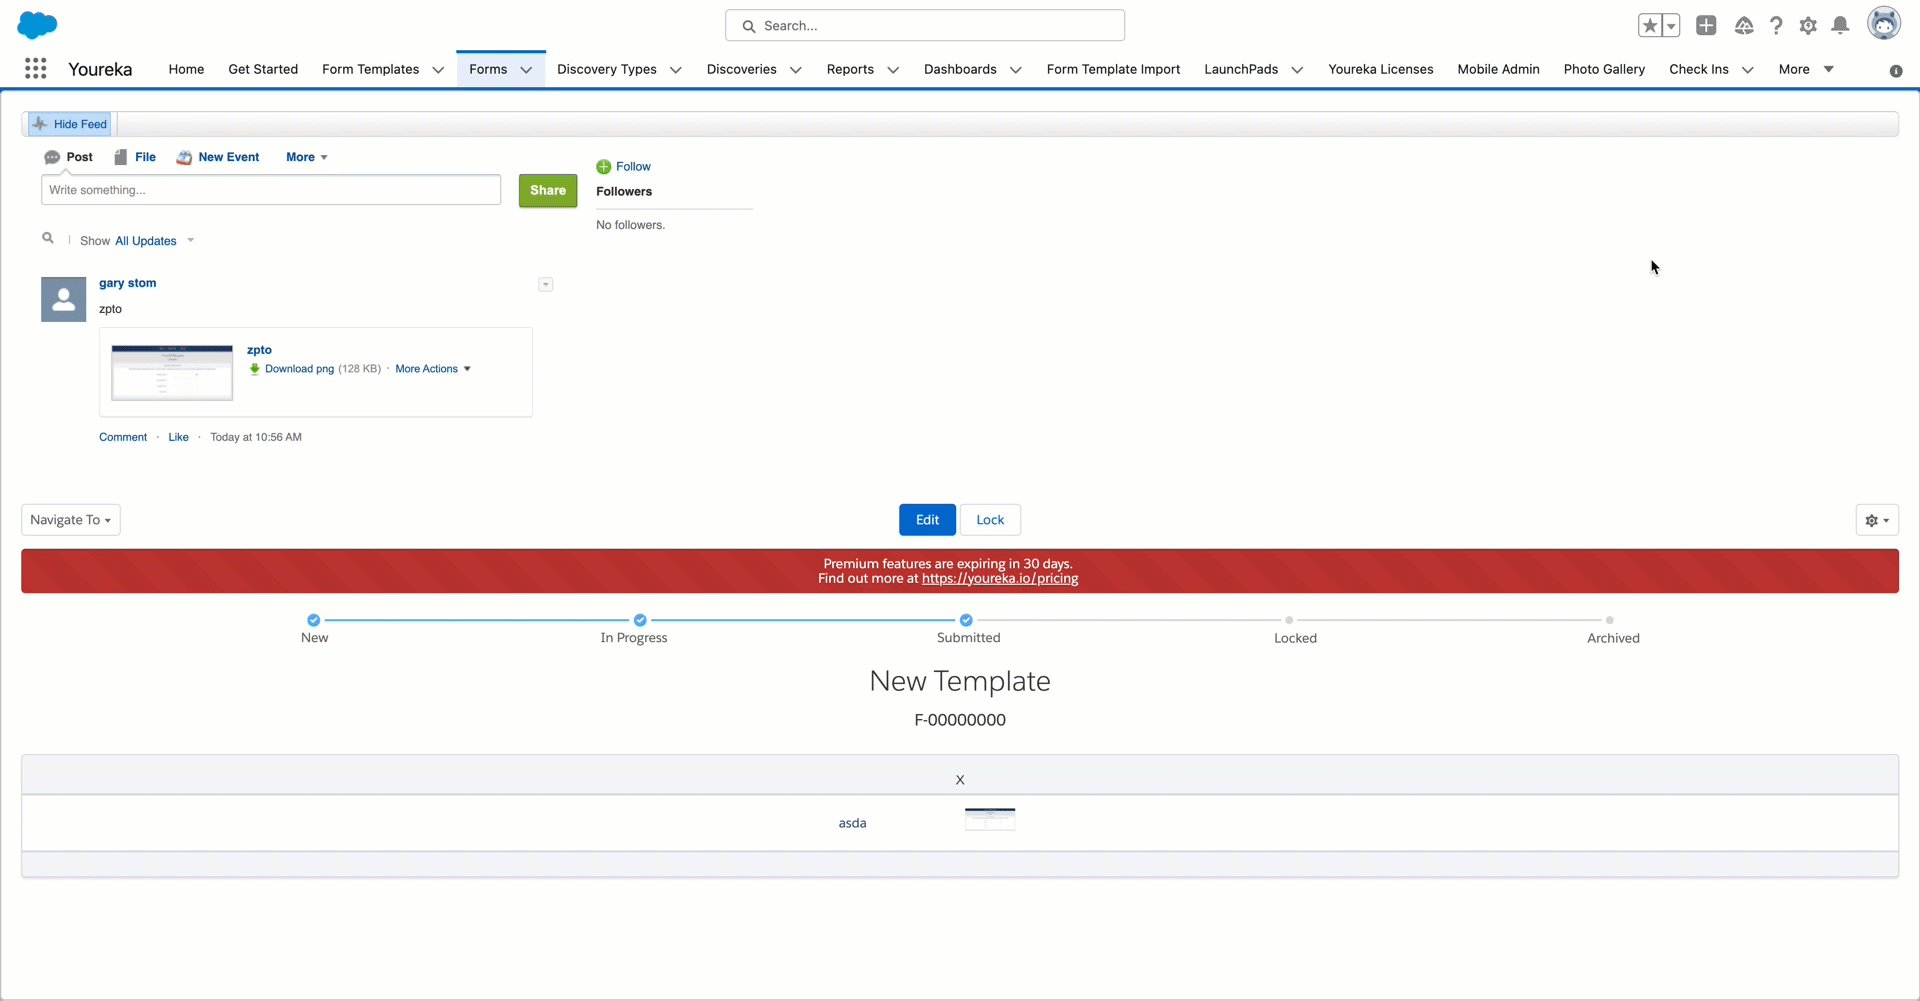1920x1001 pixels.
Task: Open the asda row image thumbnail
Action: (x=990, y=820)
